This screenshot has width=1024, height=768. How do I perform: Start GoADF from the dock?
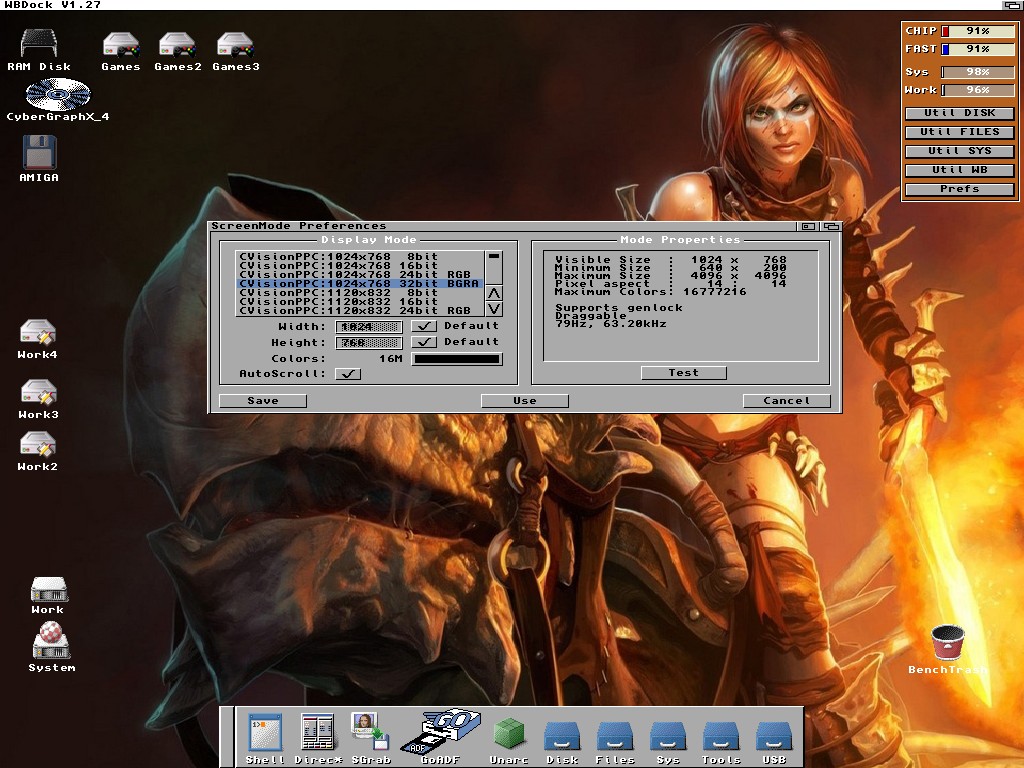click(x=443, y=731)
